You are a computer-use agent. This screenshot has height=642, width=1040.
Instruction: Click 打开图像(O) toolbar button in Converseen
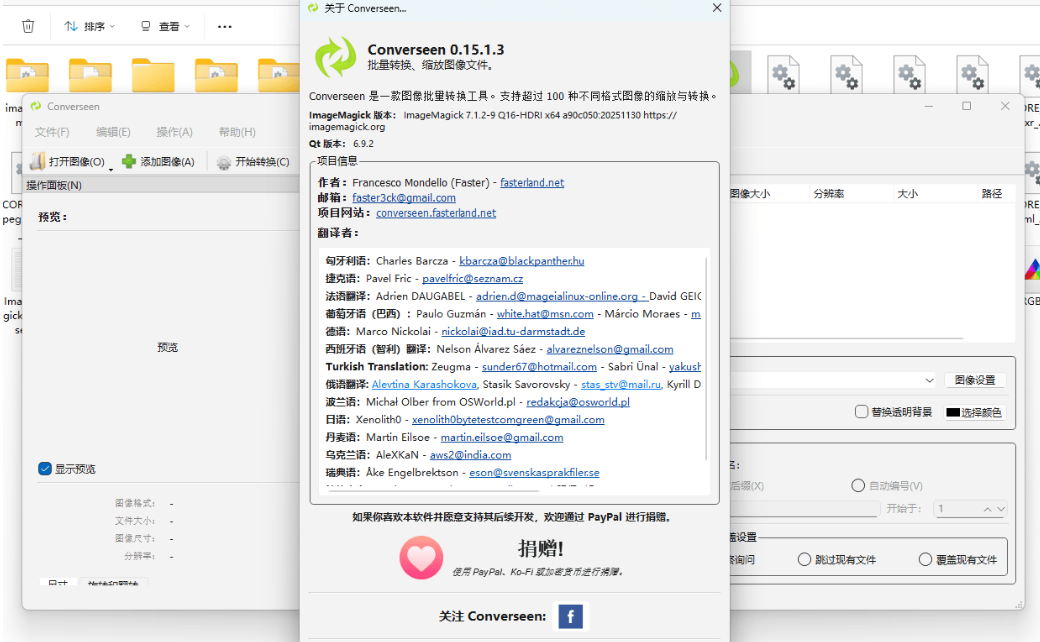click(68, 161)
